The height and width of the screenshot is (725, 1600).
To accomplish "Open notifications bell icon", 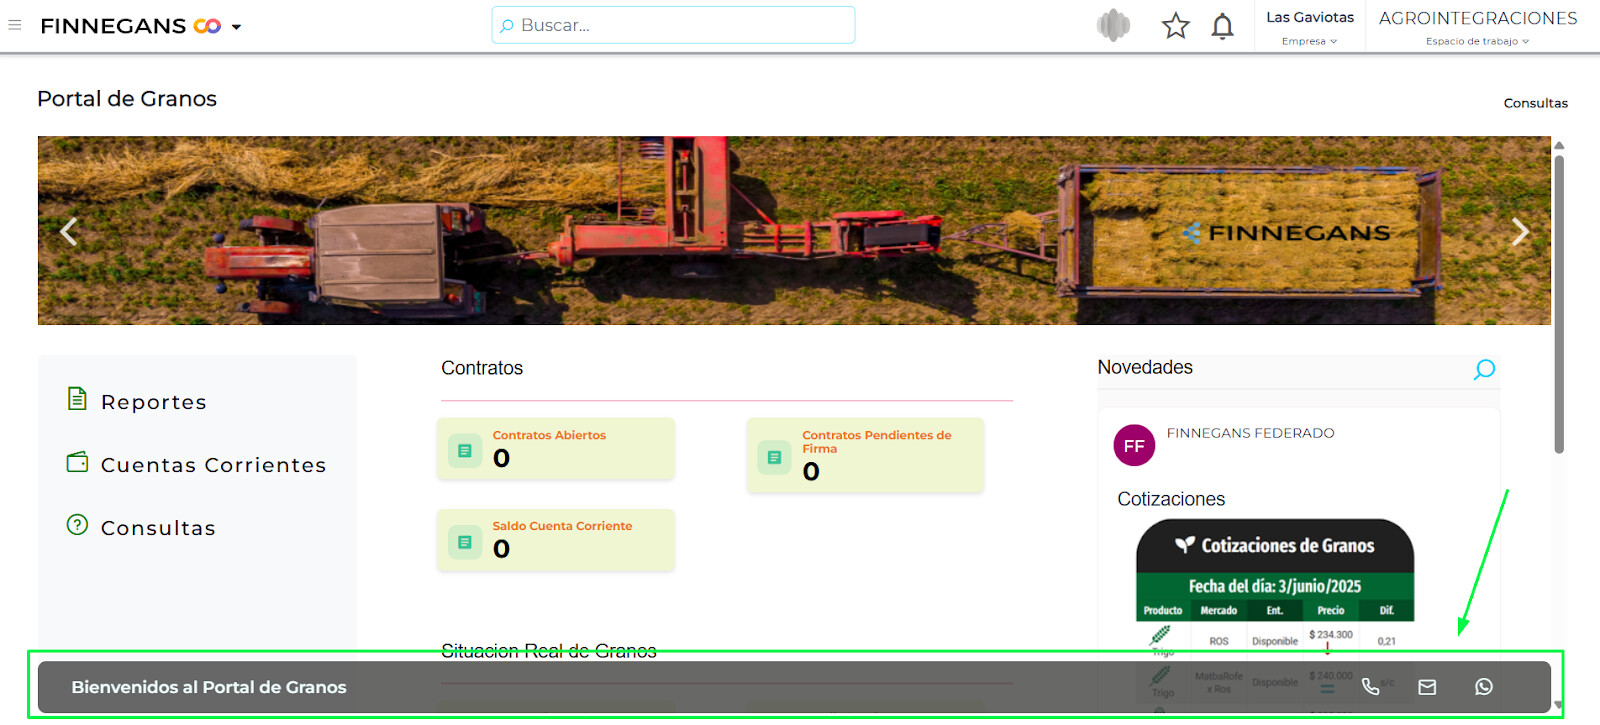I will point(1222,26).
